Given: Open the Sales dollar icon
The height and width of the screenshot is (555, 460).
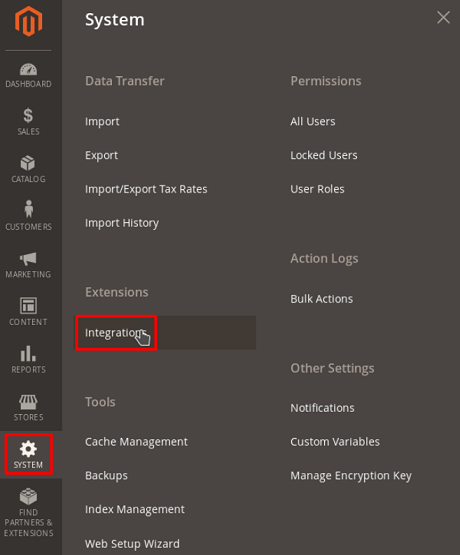Looking at the screenshot, I should [28, 115].
